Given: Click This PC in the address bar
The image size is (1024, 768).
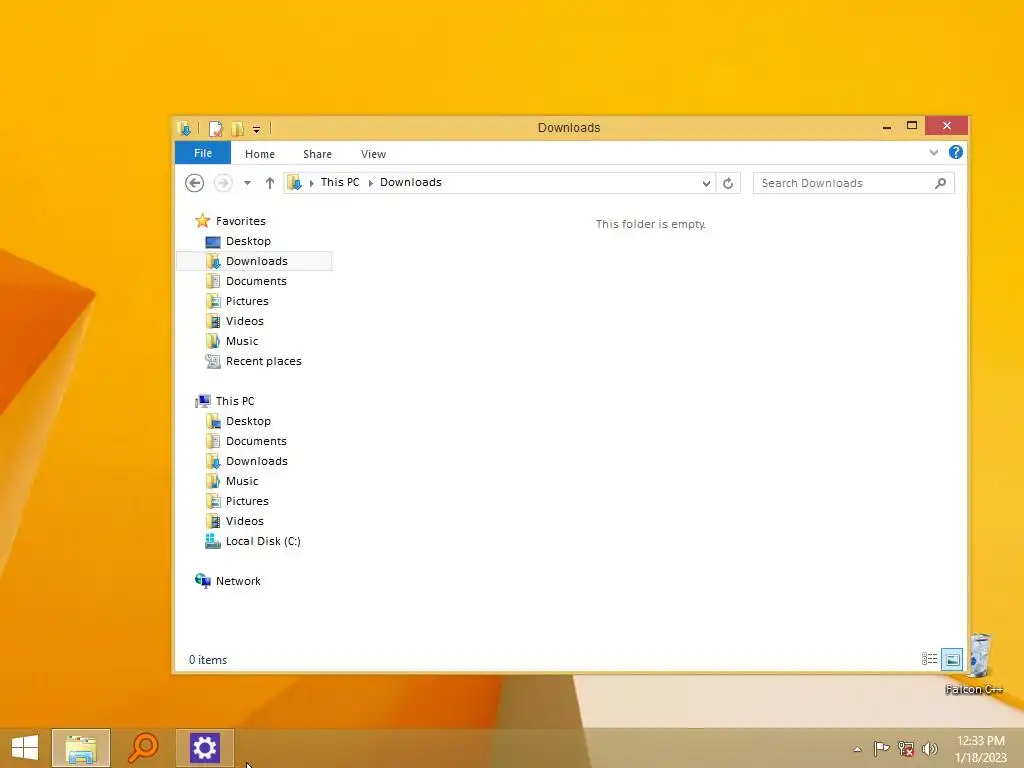Looking at the screenshot, I should tap(340, 182).
